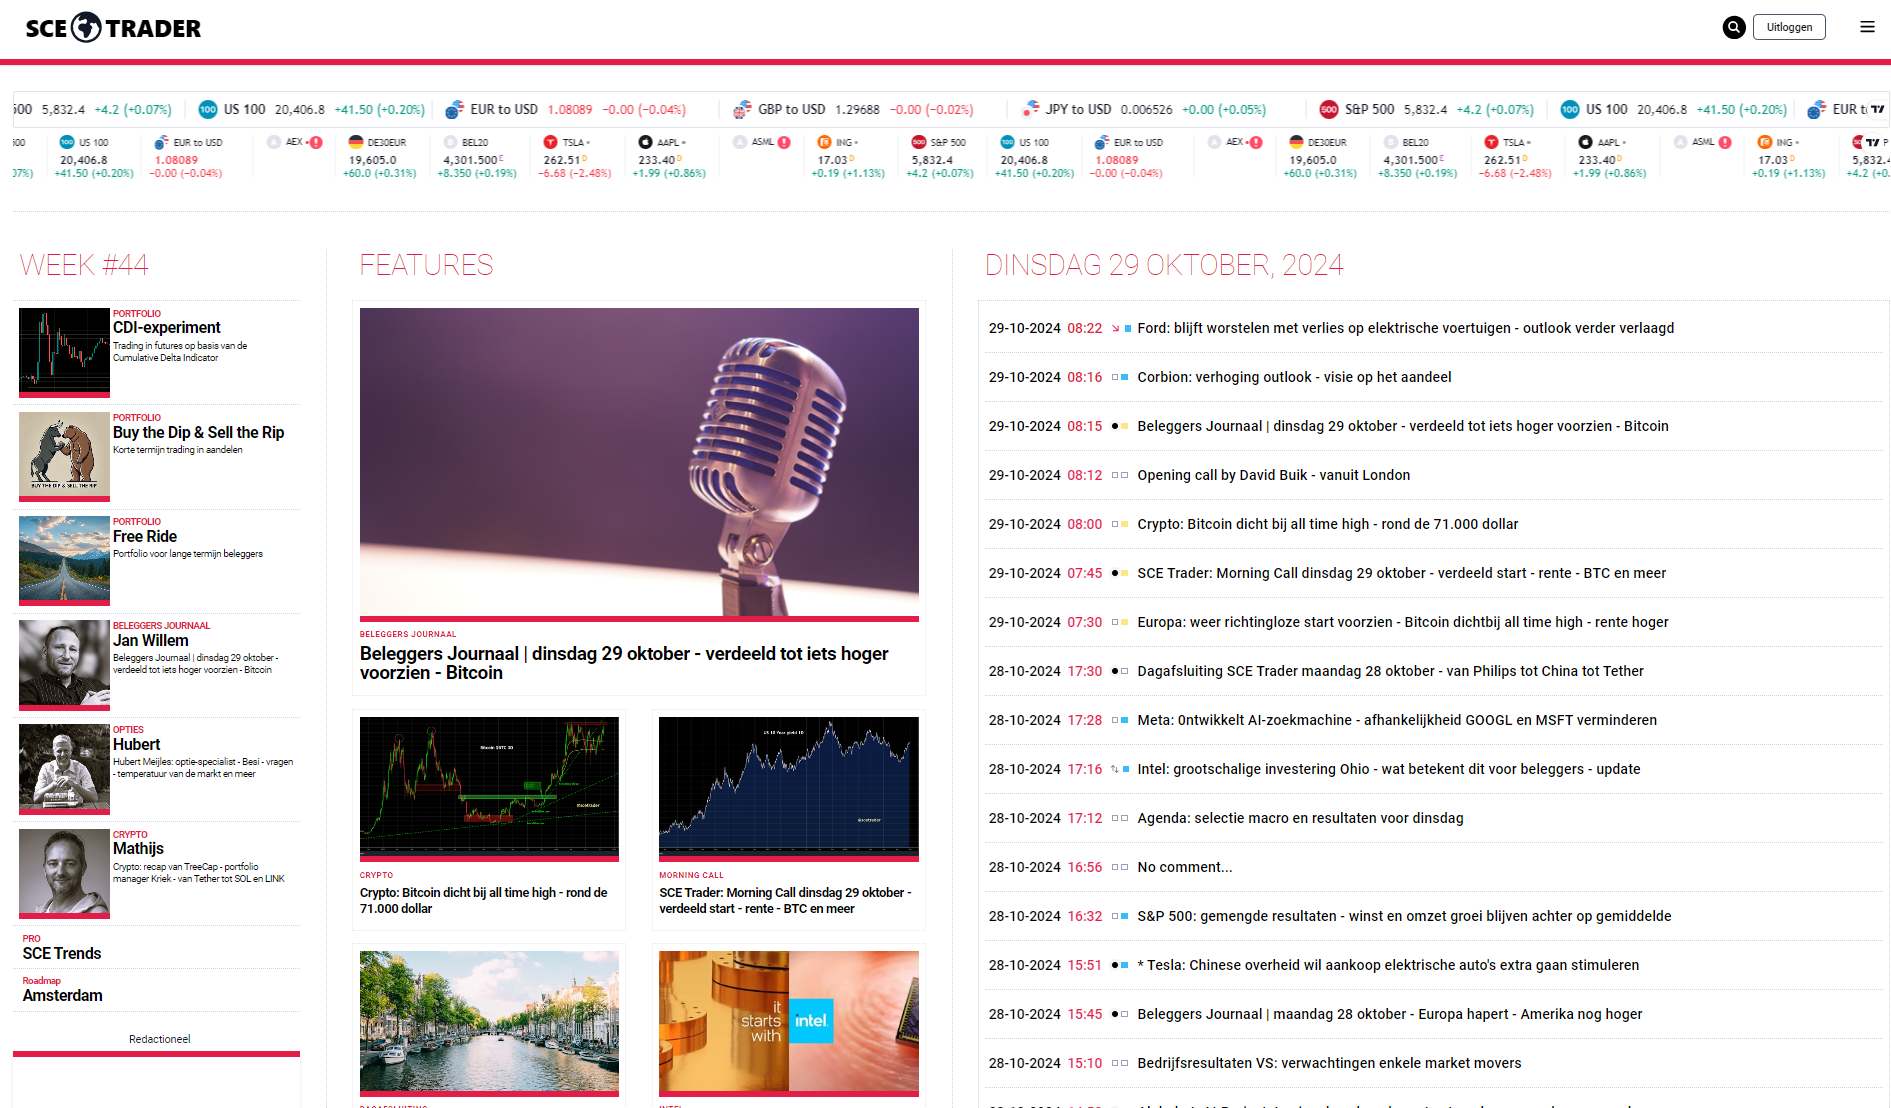1891x1108 pixels.
Task: Select the Tesla (TSLA) ticker icon
Action: pyautogui.click(x=549, y=142)
